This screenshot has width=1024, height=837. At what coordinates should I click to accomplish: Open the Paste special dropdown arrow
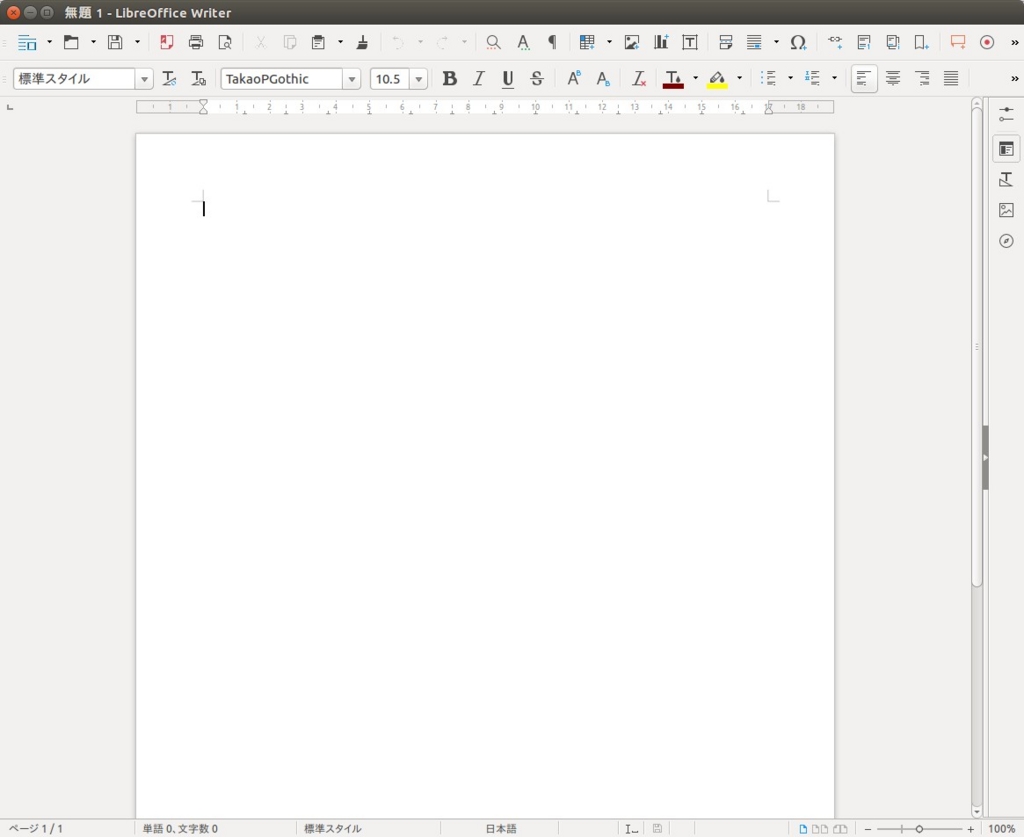[340, 42]
